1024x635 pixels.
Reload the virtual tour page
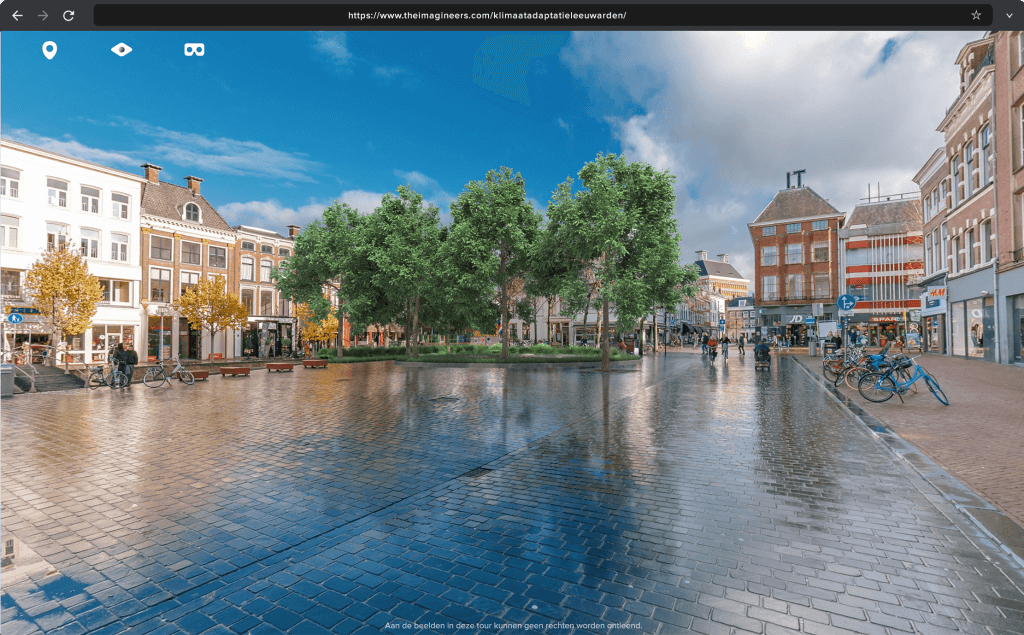[68, 15]
